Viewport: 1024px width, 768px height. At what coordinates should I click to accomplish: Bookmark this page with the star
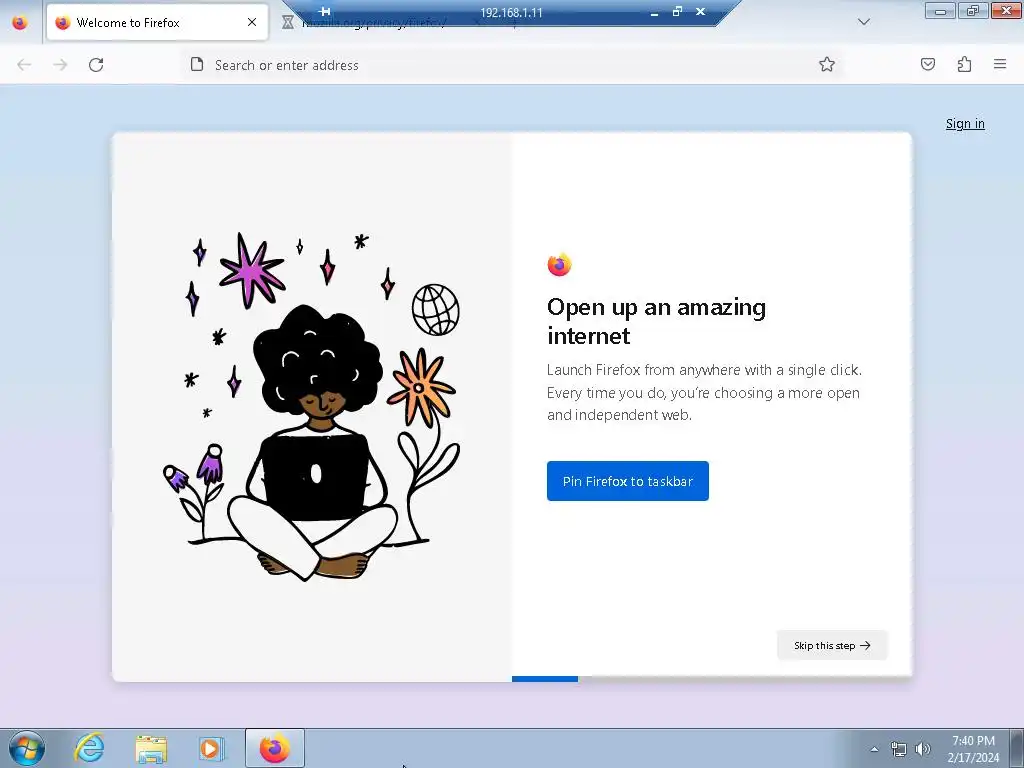point(827,64)
